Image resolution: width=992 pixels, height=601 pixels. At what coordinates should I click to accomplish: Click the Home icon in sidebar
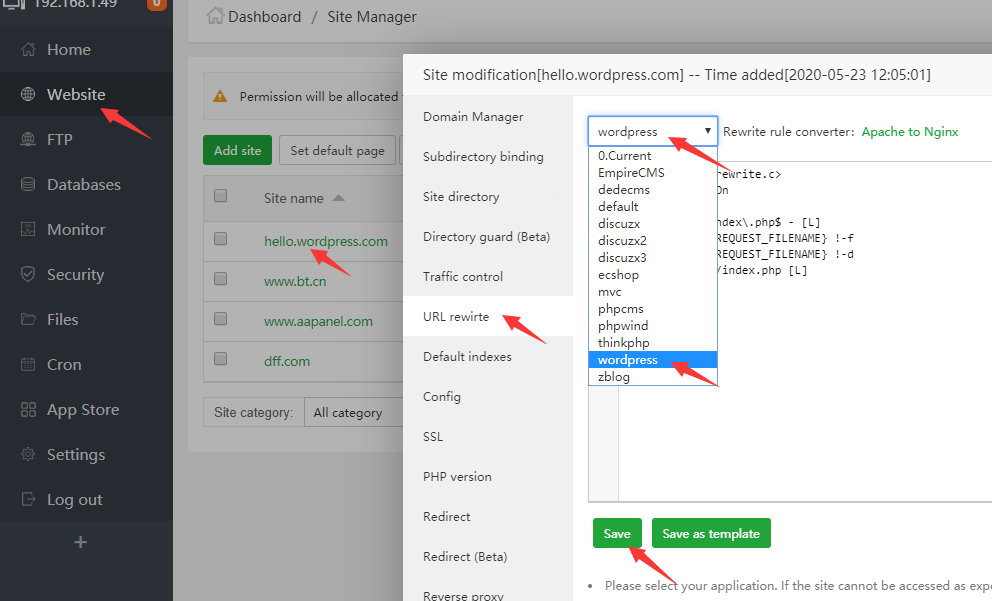tap(28, 50)
